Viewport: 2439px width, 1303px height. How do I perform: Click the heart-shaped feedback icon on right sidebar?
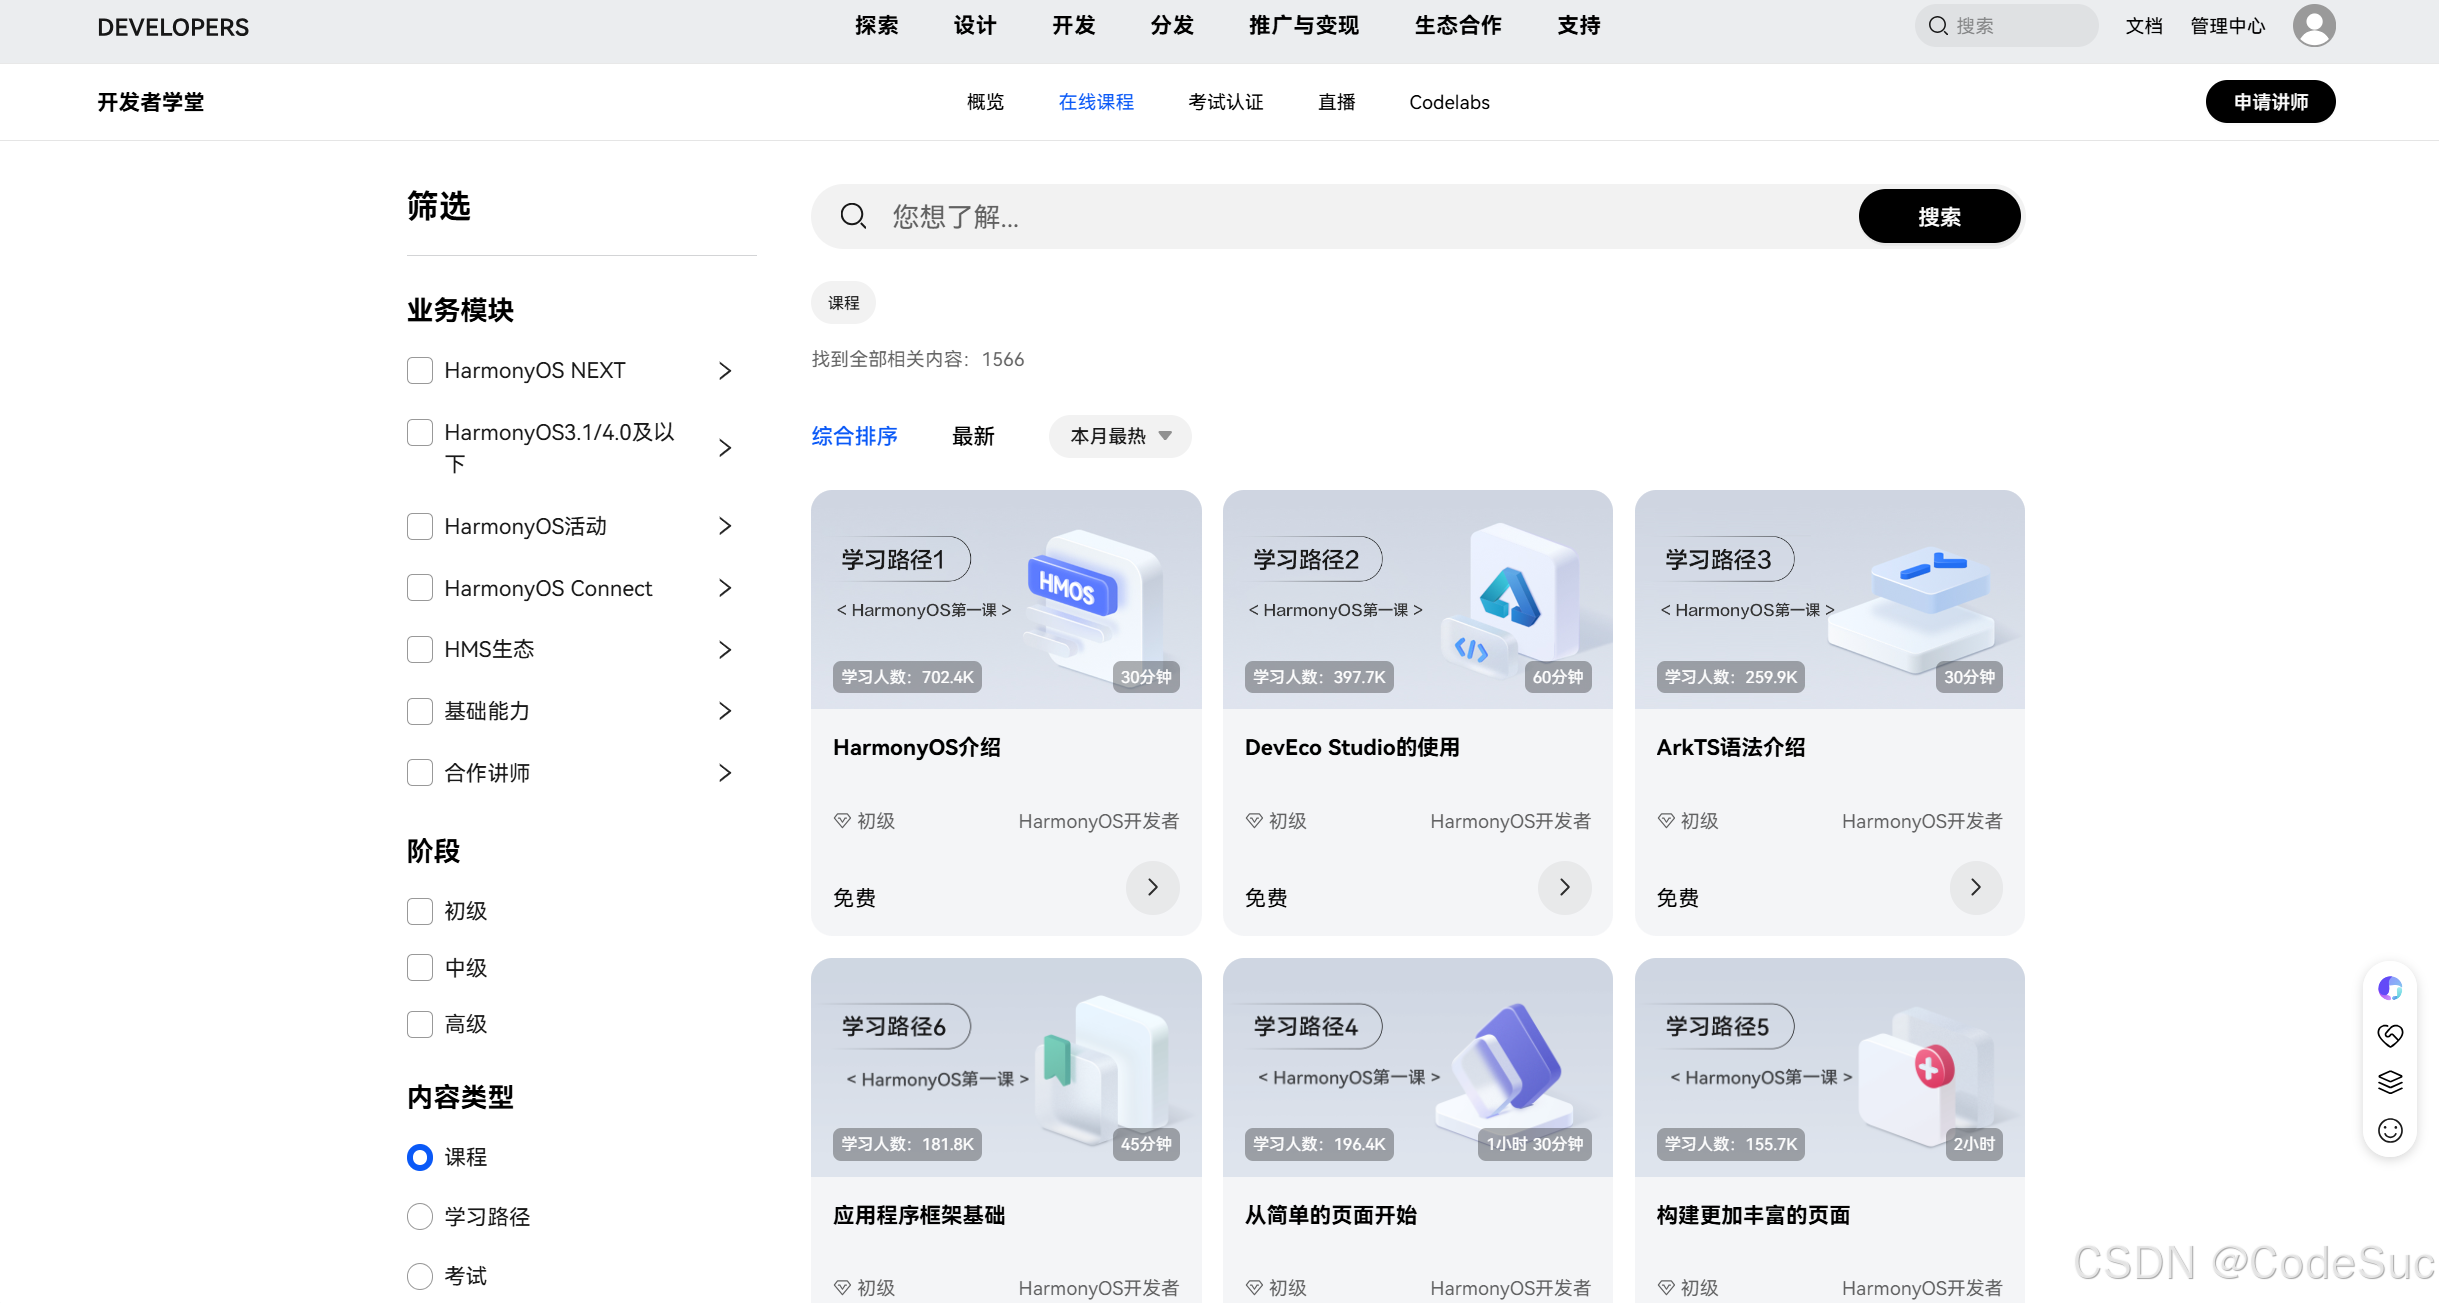(x=2391, y=1035)
